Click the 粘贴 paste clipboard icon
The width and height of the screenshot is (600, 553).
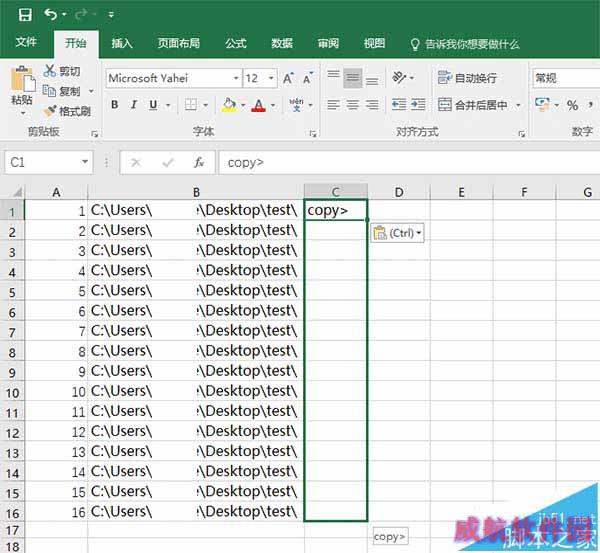(23, 79)
